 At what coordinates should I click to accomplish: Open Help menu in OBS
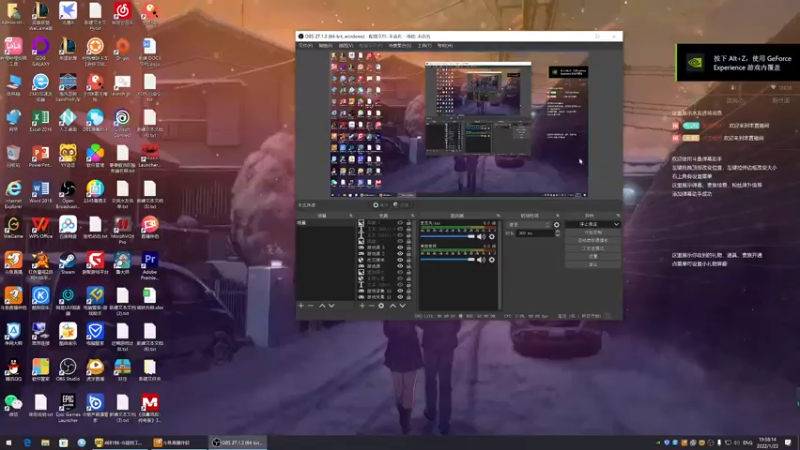(445, 45)
